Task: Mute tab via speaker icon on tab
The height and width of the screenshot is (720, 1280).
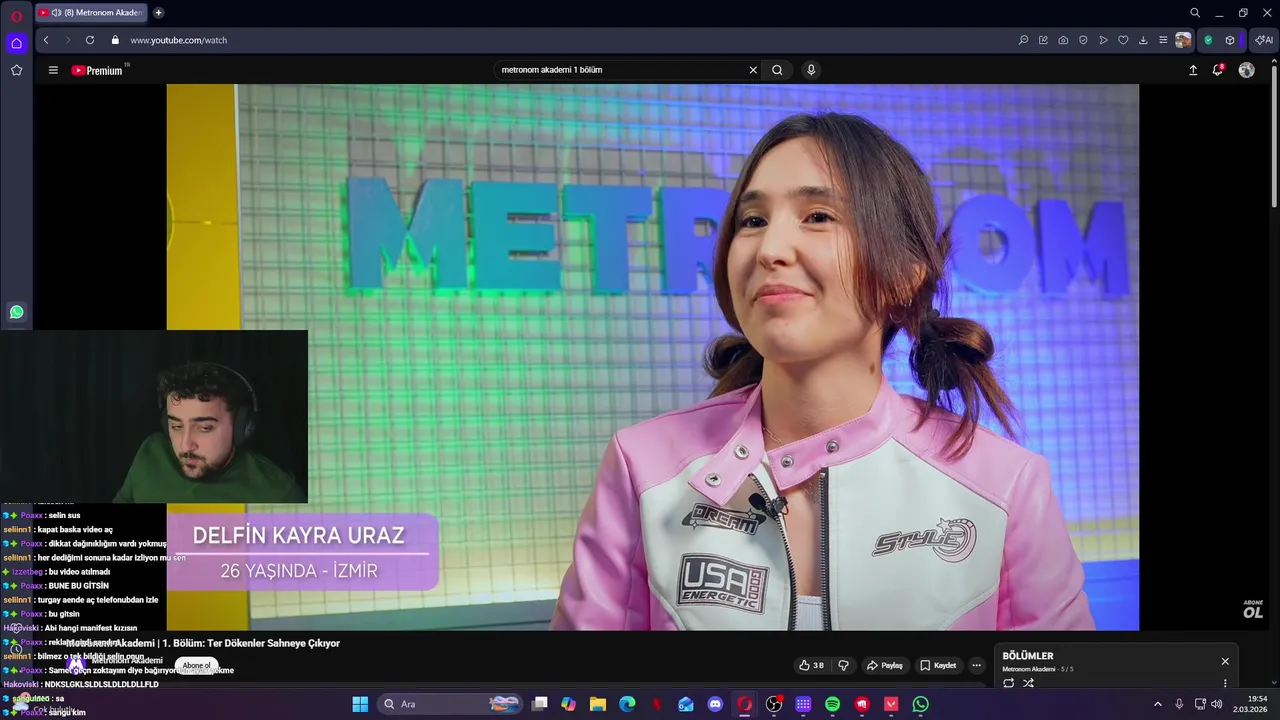Action: point(56,13)
